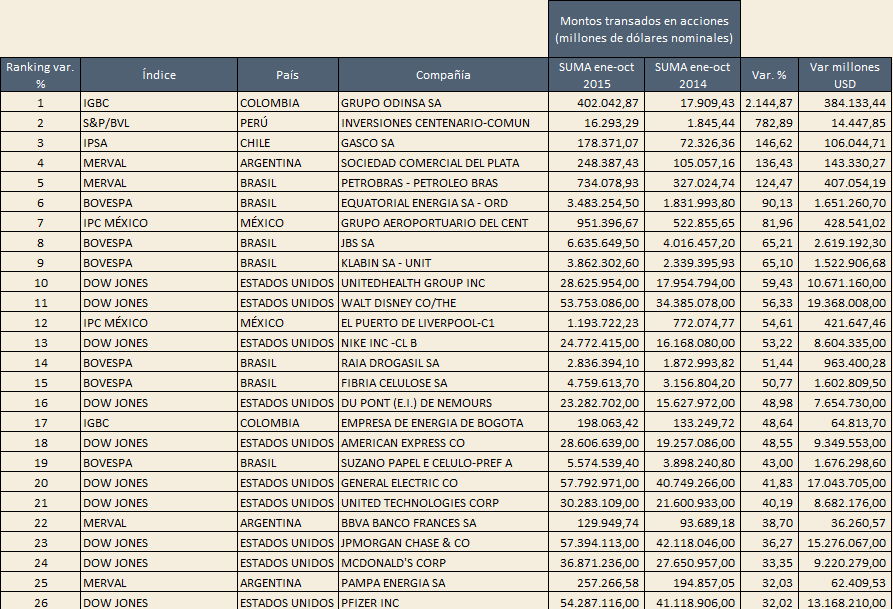Select "MCDONALD'S CORP" cell
The image size is (893, 609).
(x=443, y=562)
